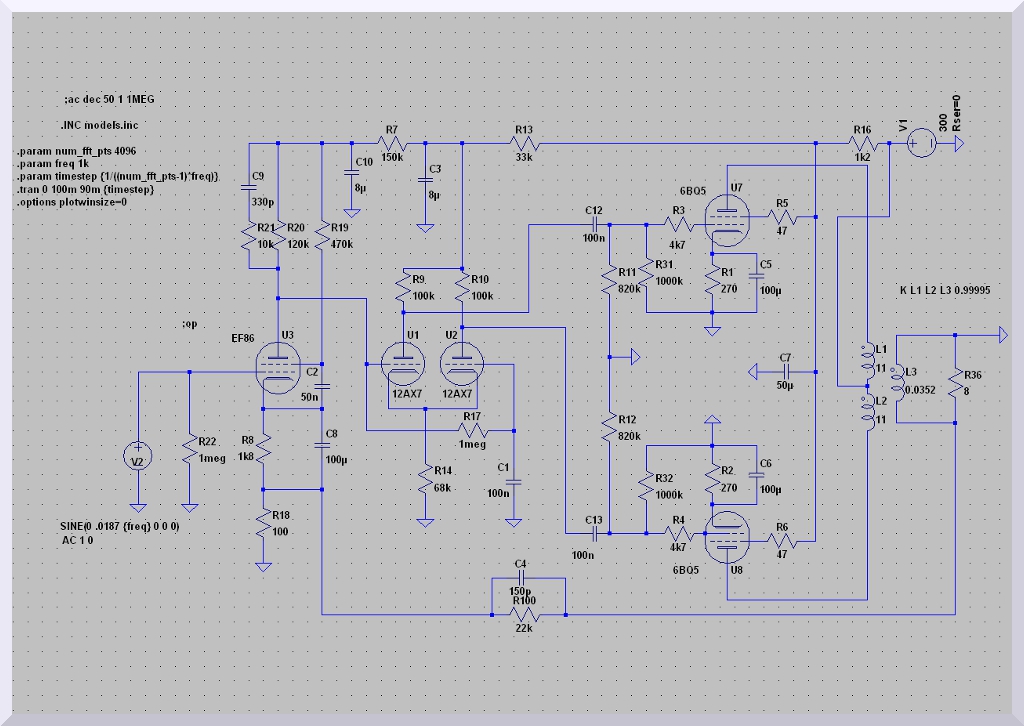This screenshot has height=726, width=1024.
Task: Click the R13 33k resistor
Action: [x=525, y=145]
